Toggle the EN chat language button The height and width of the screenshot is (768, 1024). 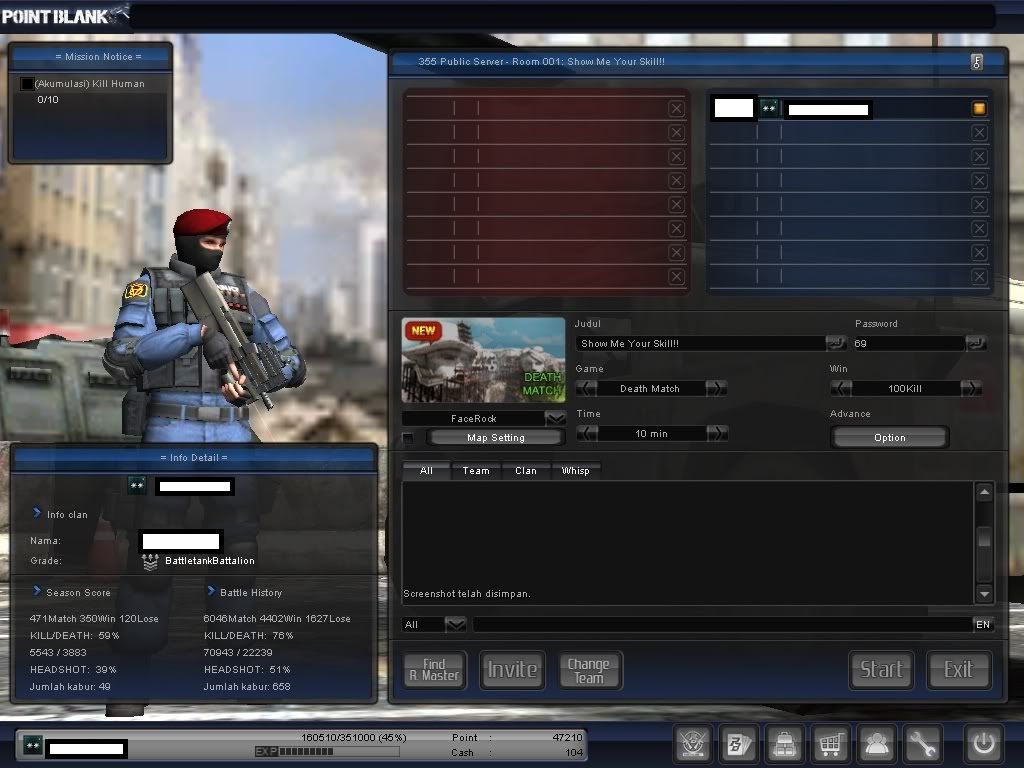(983, 624)
